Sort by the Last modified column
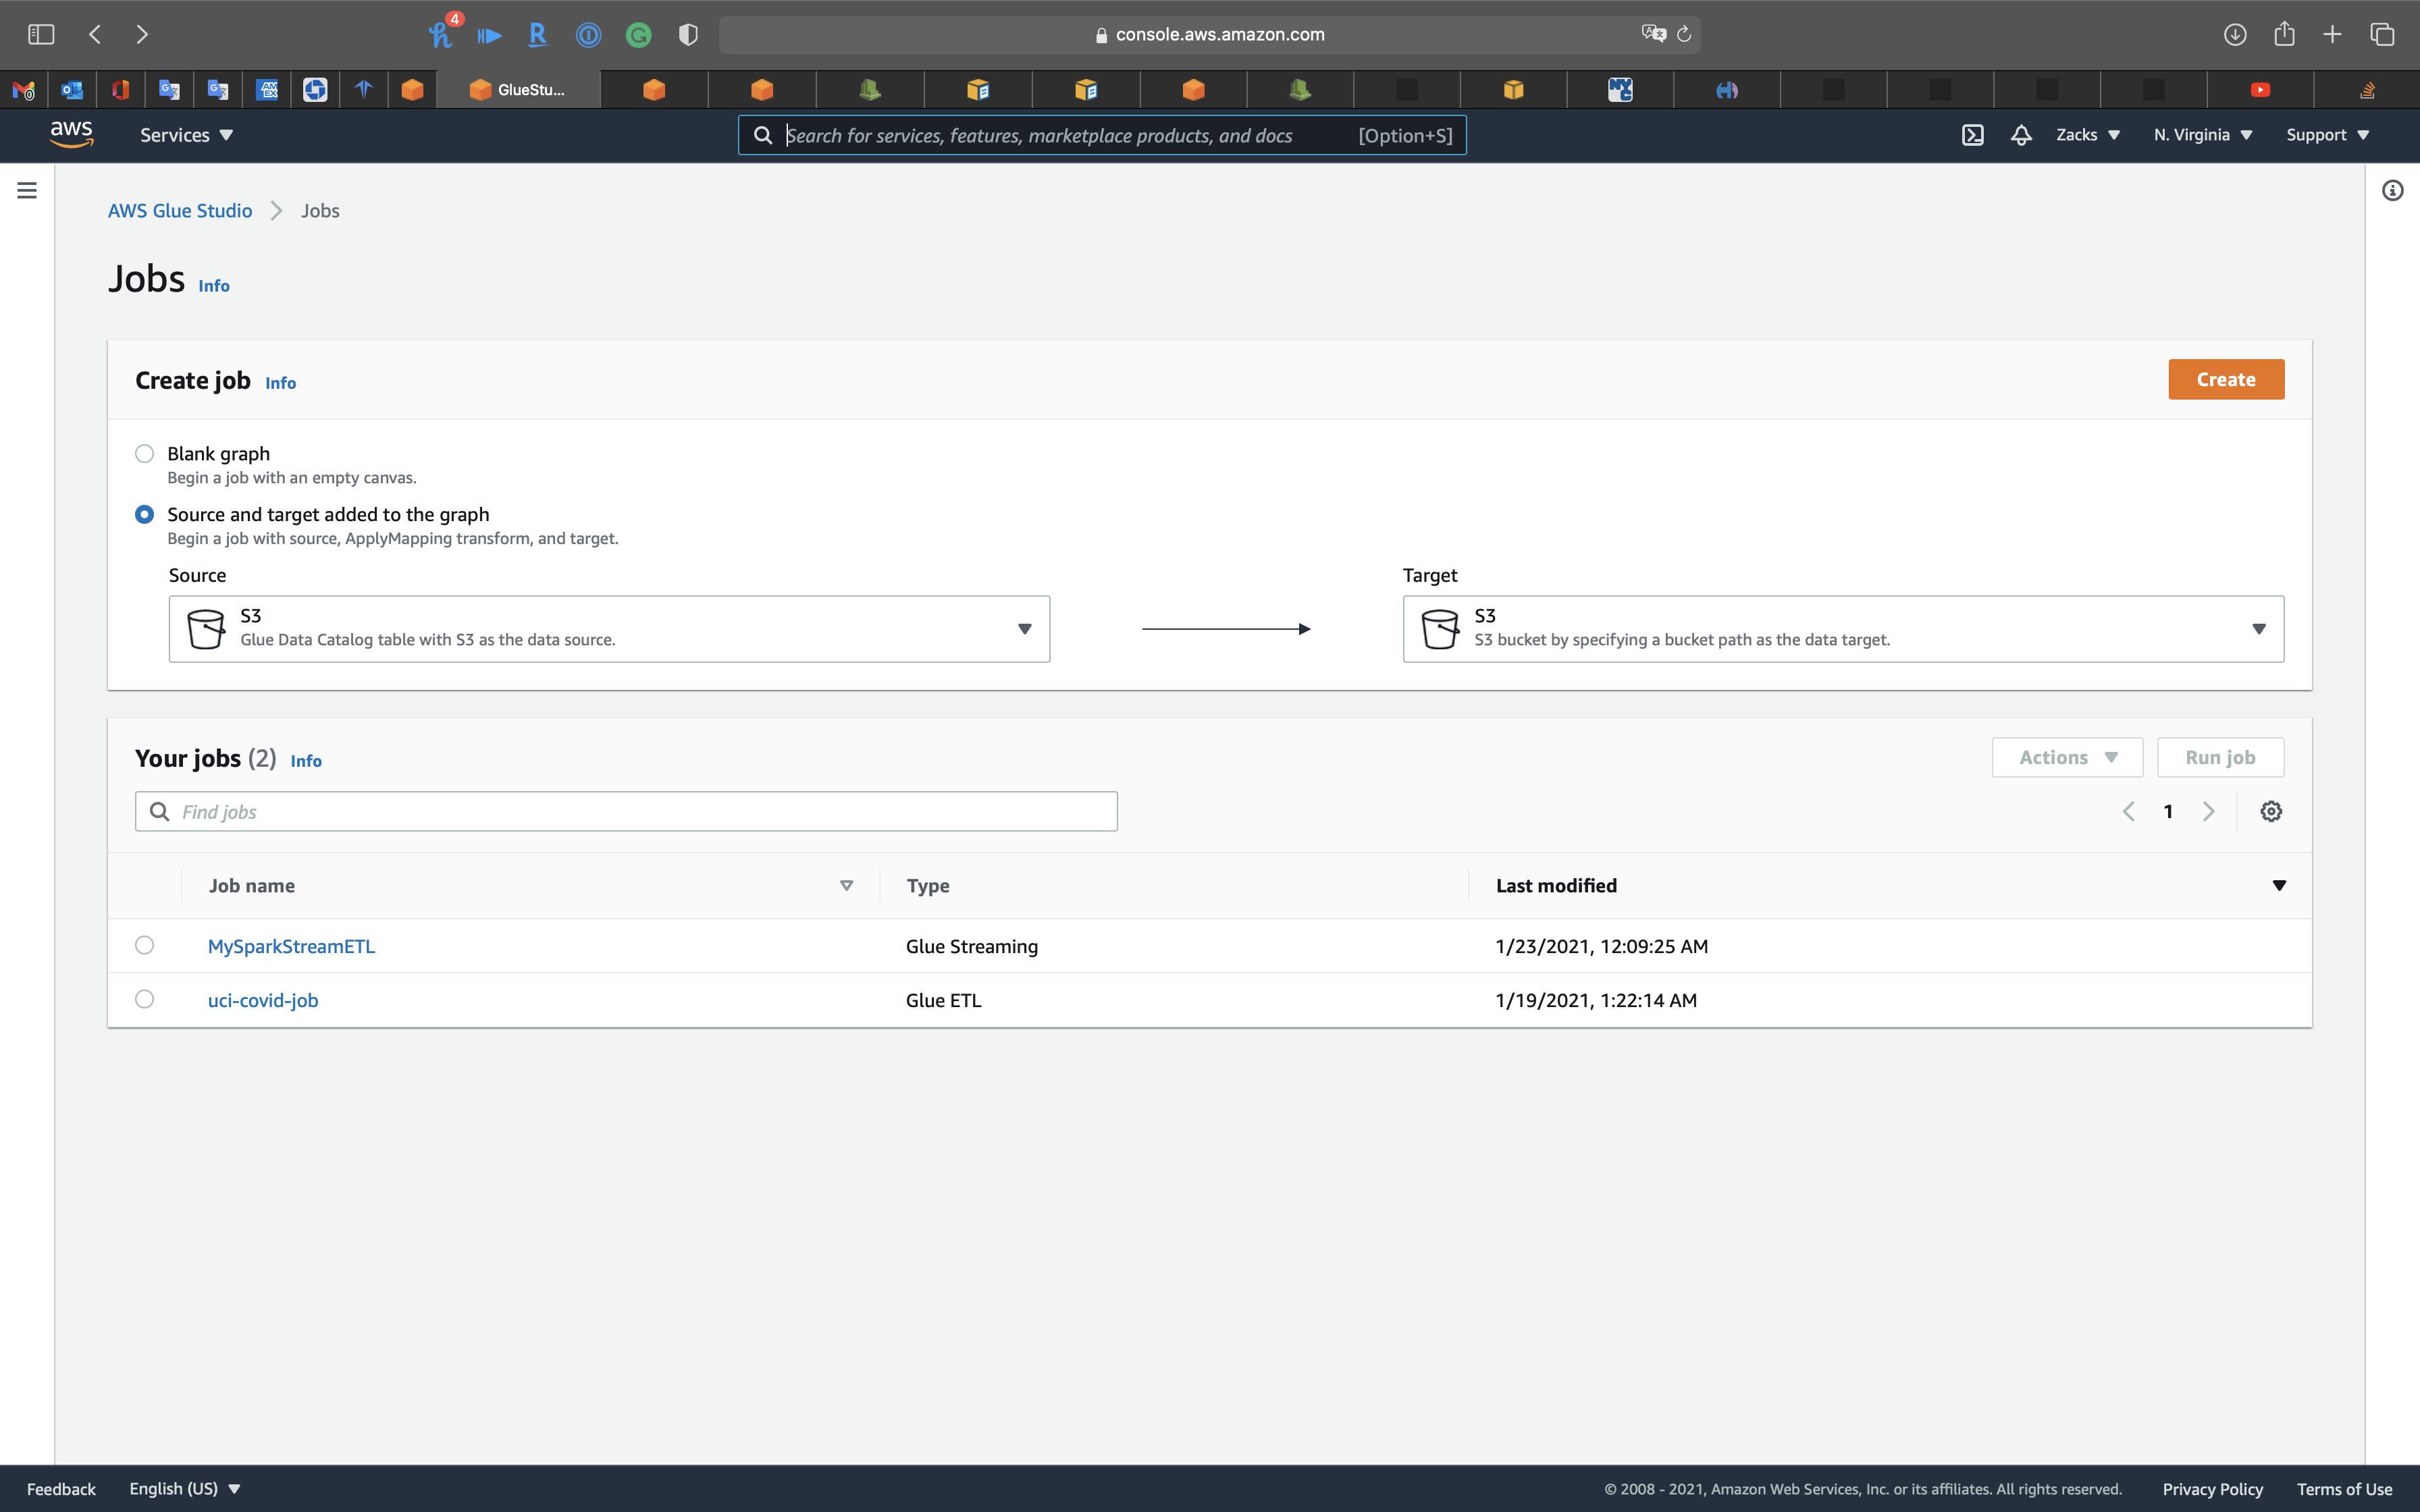2420x1512 pixels. pos(1556,885)
